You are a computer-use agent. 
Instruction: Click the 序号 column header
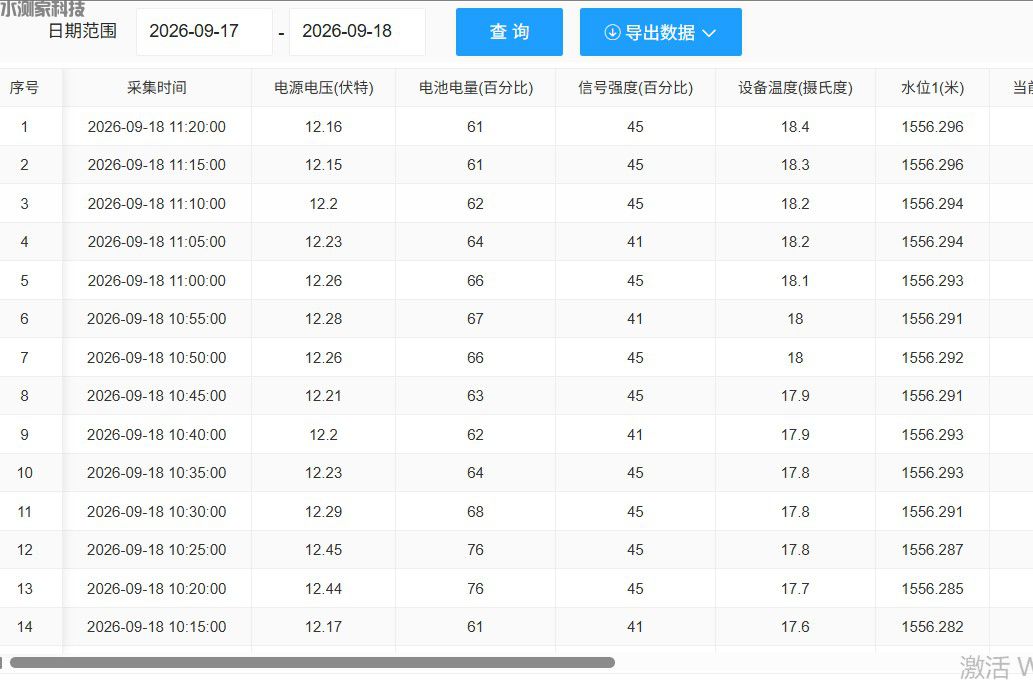coord(24,88)
